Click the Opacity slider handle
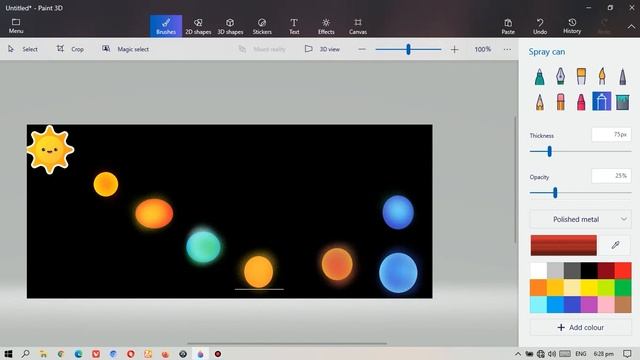This screenshot has width=640, height=360. pos(555,193)
